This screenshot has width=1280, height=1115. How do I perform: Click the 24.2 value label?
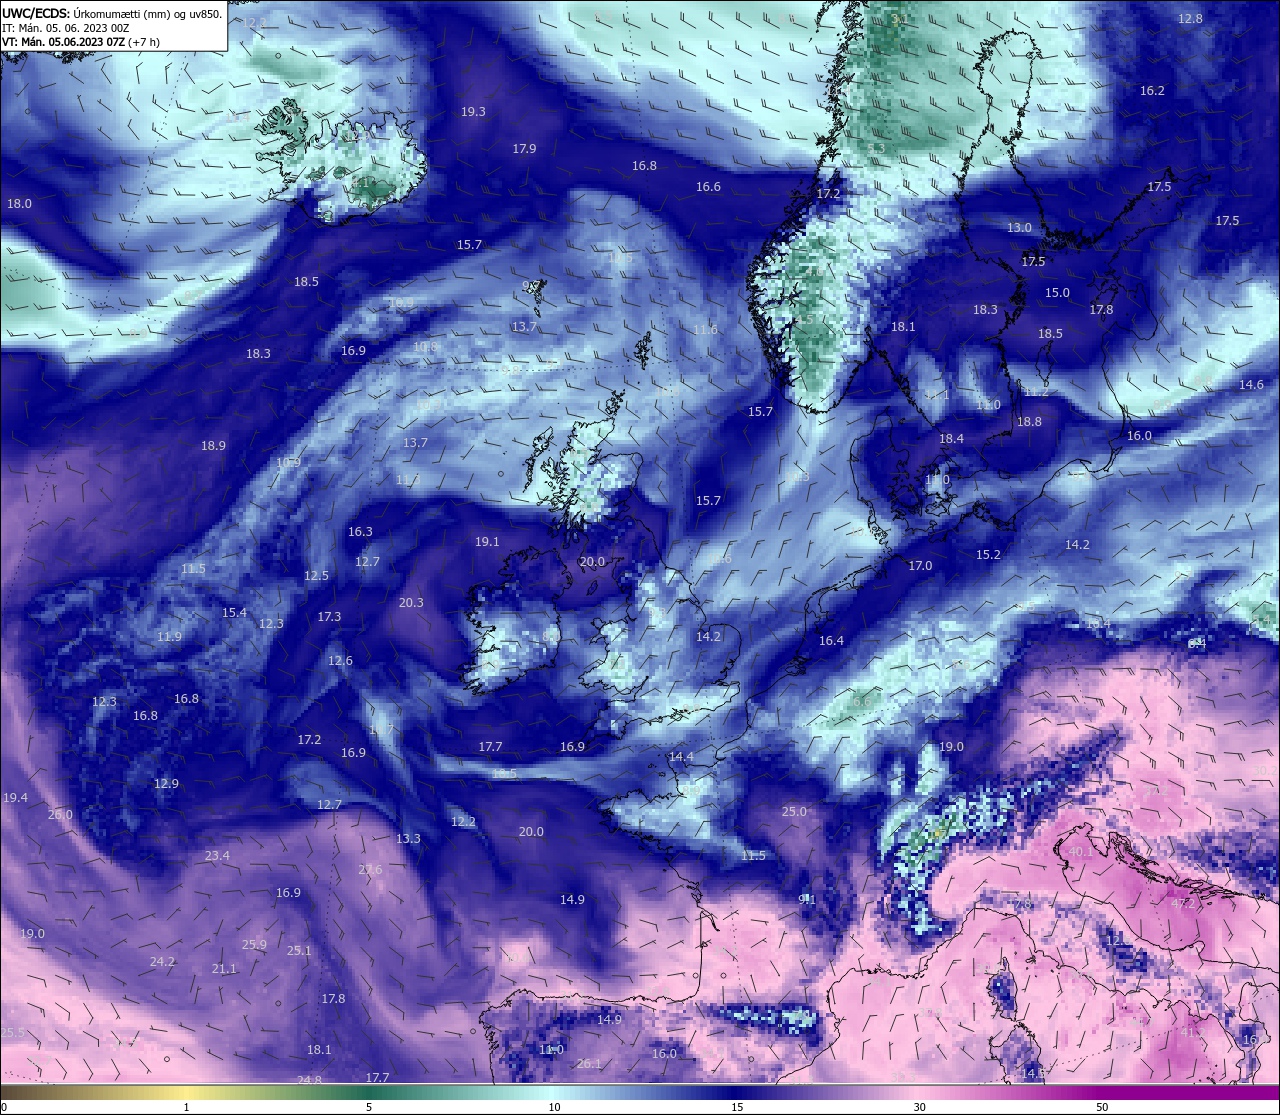pos(162,962)
